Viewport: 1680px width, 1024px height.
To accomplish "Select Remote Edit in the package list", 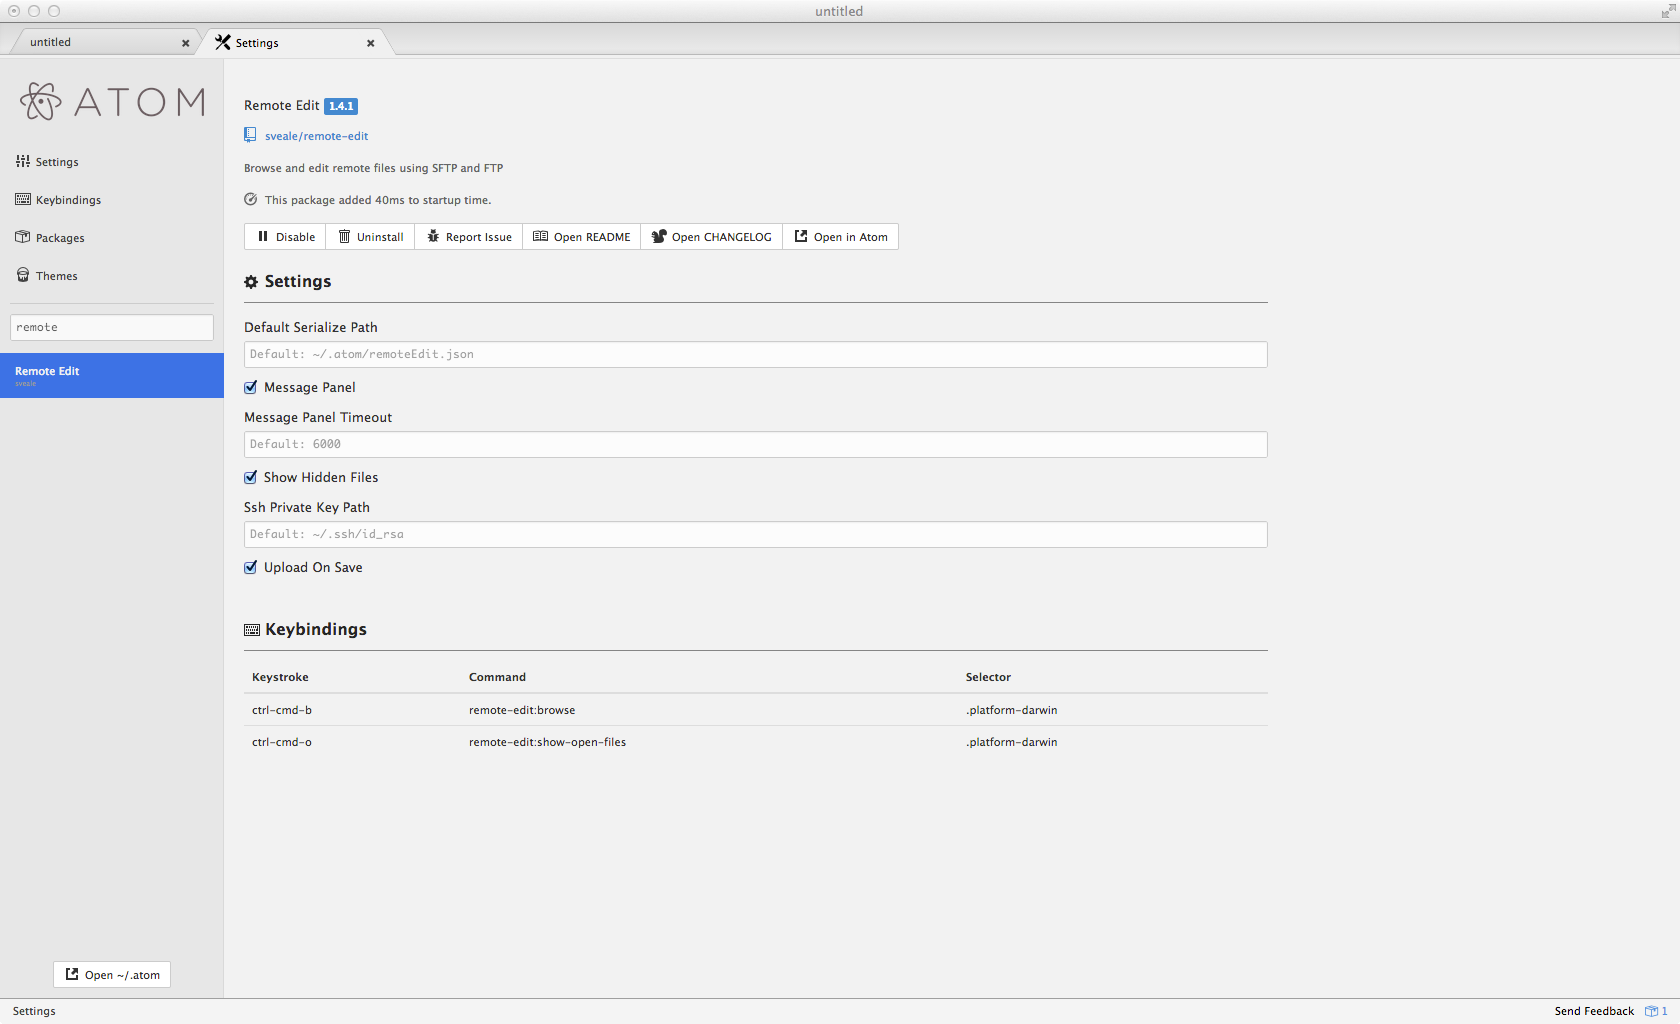I will (x=112, y=376).
